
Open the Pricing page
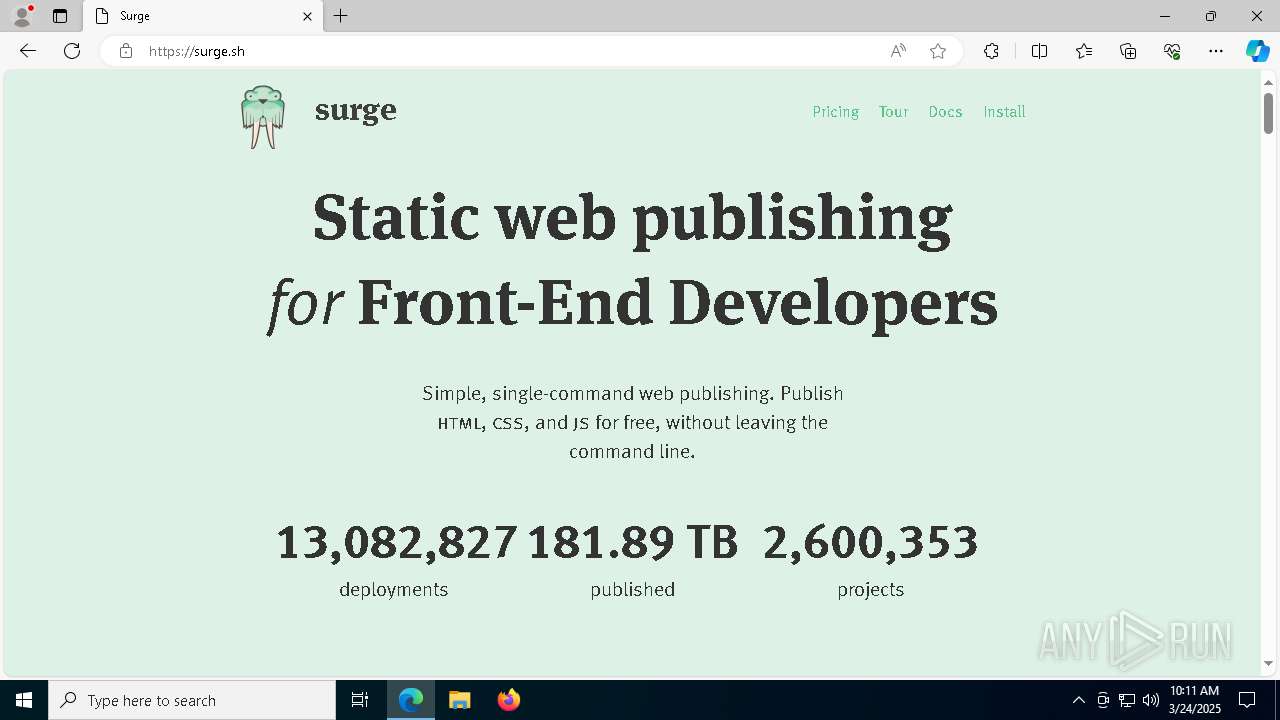click(835, 112)
